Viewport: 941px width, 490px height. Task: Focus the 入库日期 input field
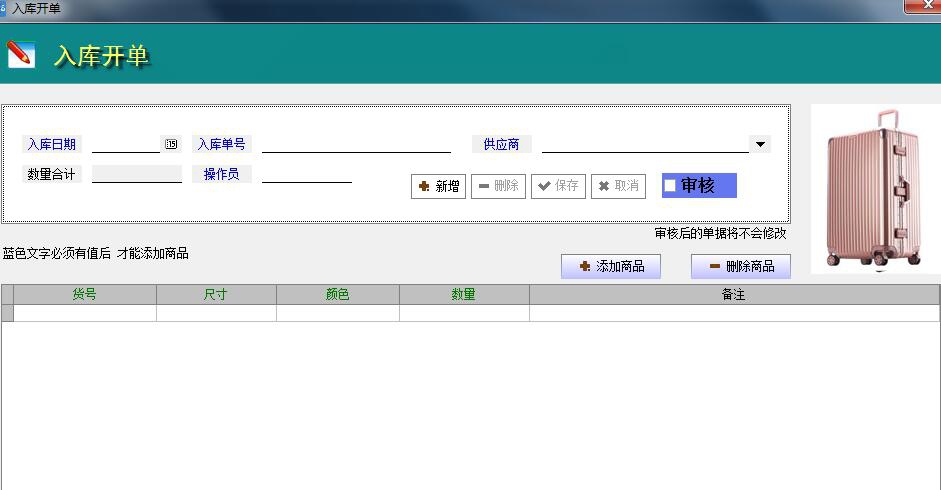click(x=126, y=144)
